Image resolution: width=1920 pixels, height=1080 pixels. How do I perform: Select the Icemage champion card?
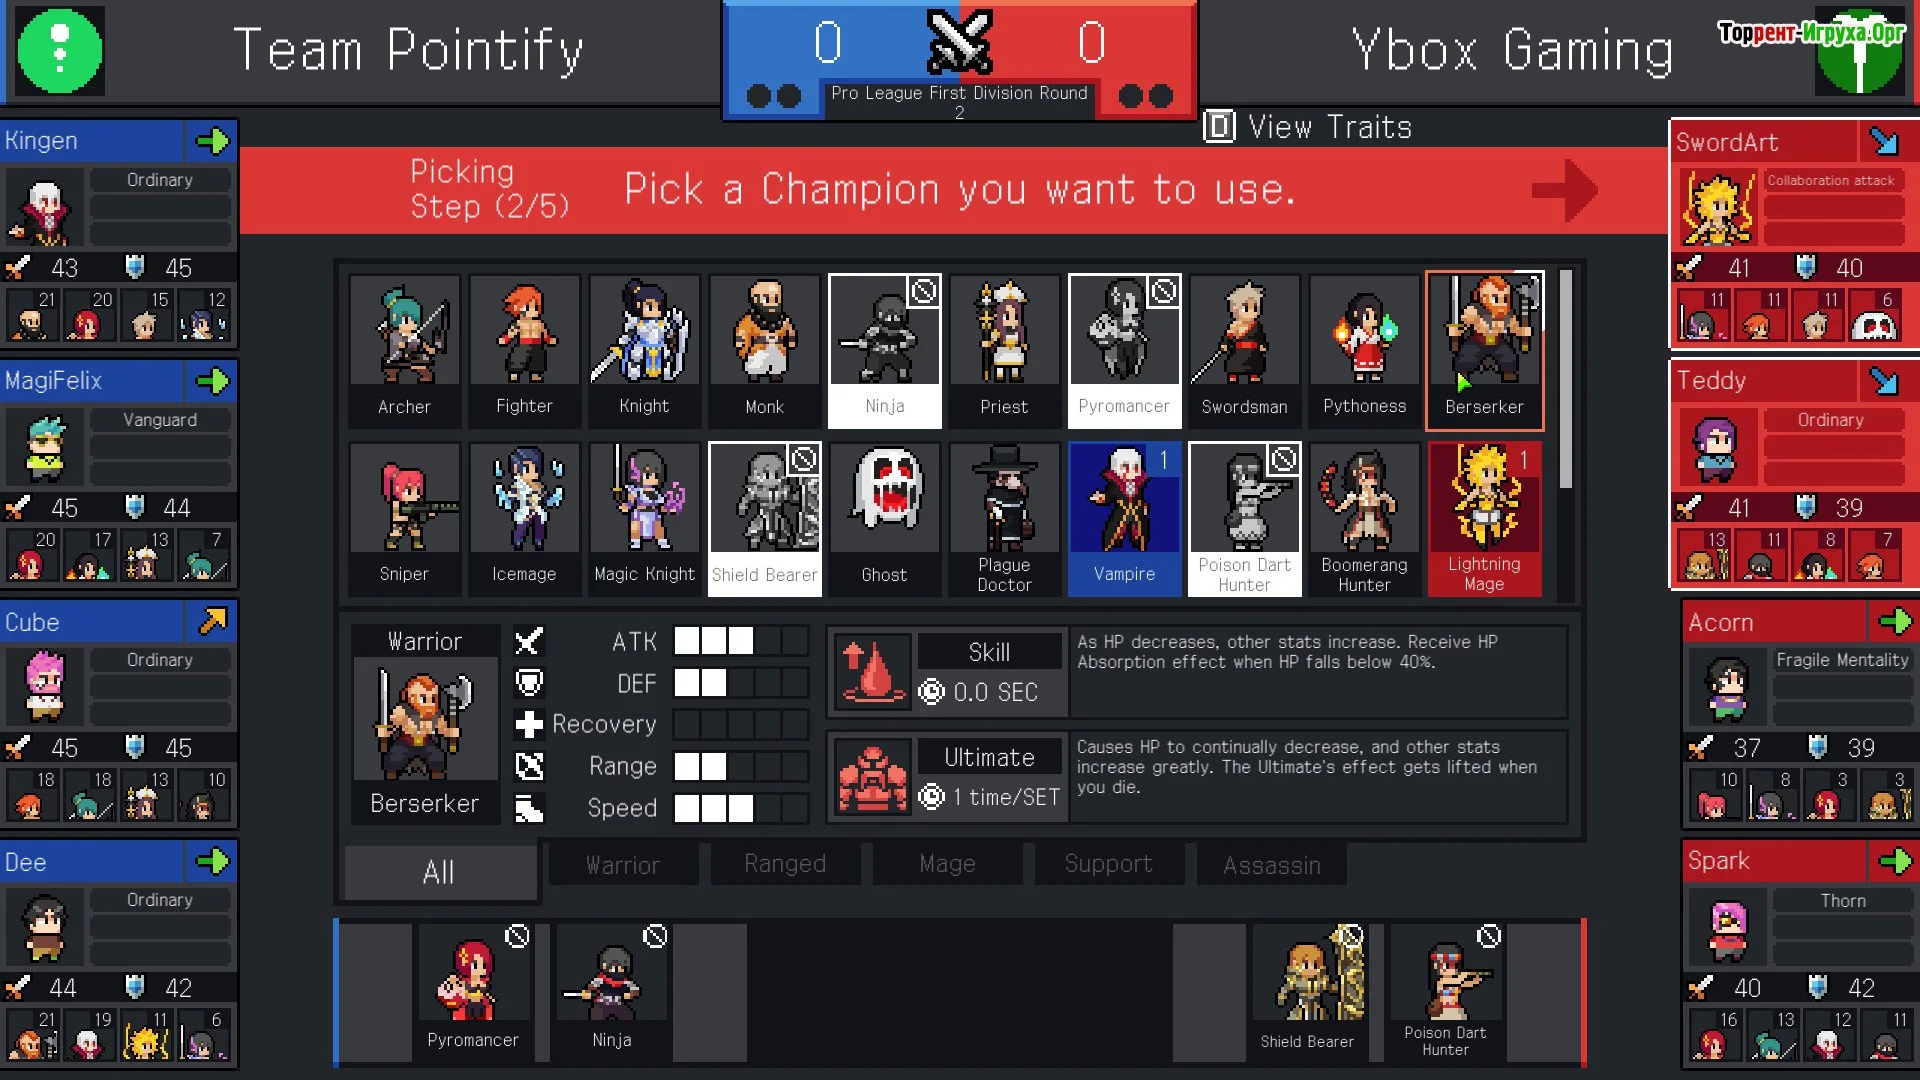pyautogui.click(x=524, y=519)
